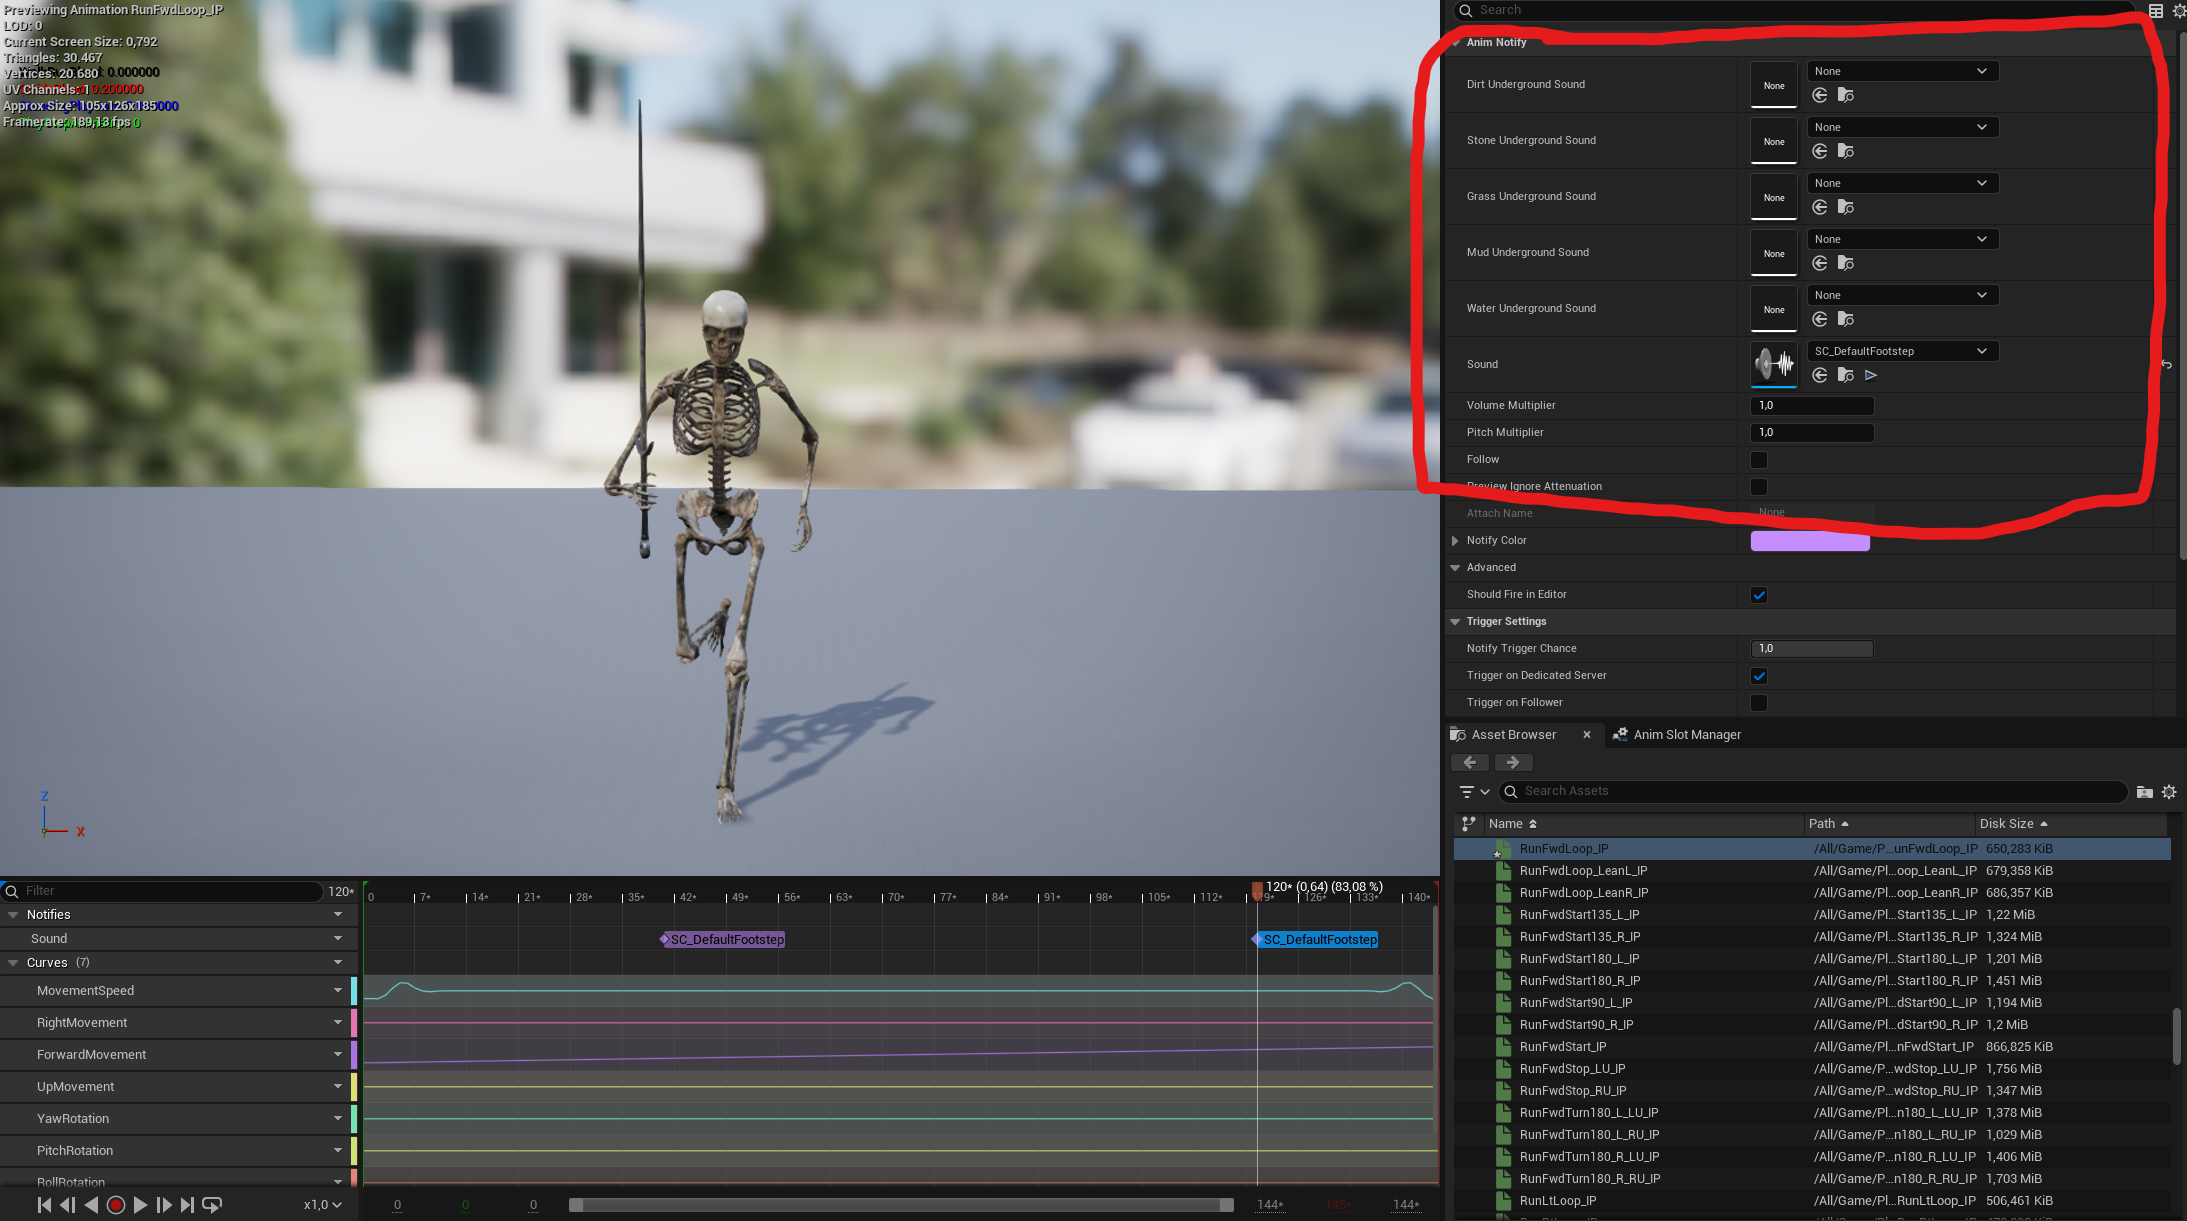Uncheck Should Fire in Editor
2187x1221 pixels.
point(1759,595)
